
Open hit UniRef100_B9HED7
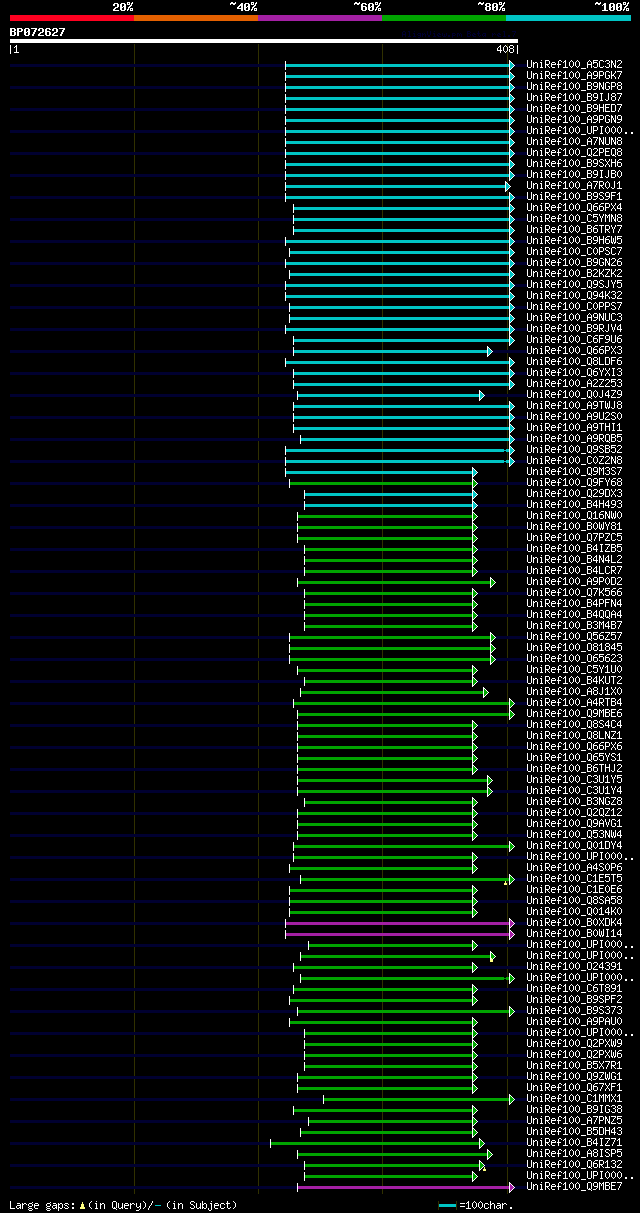pyautogui.click(x=574, y=108)
